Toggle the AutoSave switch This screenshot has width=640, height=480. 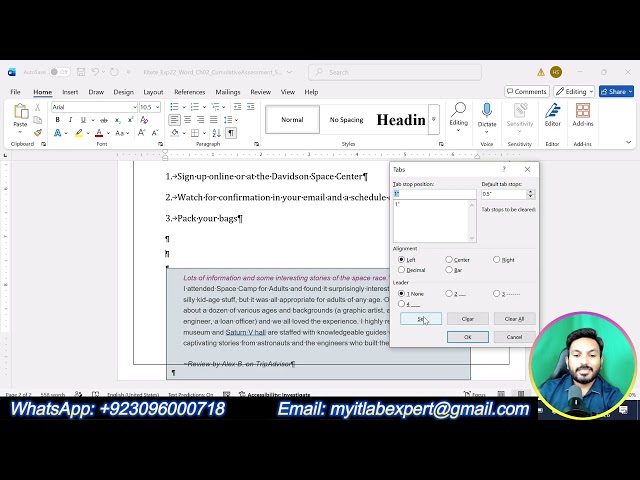[x=60, y=72]
